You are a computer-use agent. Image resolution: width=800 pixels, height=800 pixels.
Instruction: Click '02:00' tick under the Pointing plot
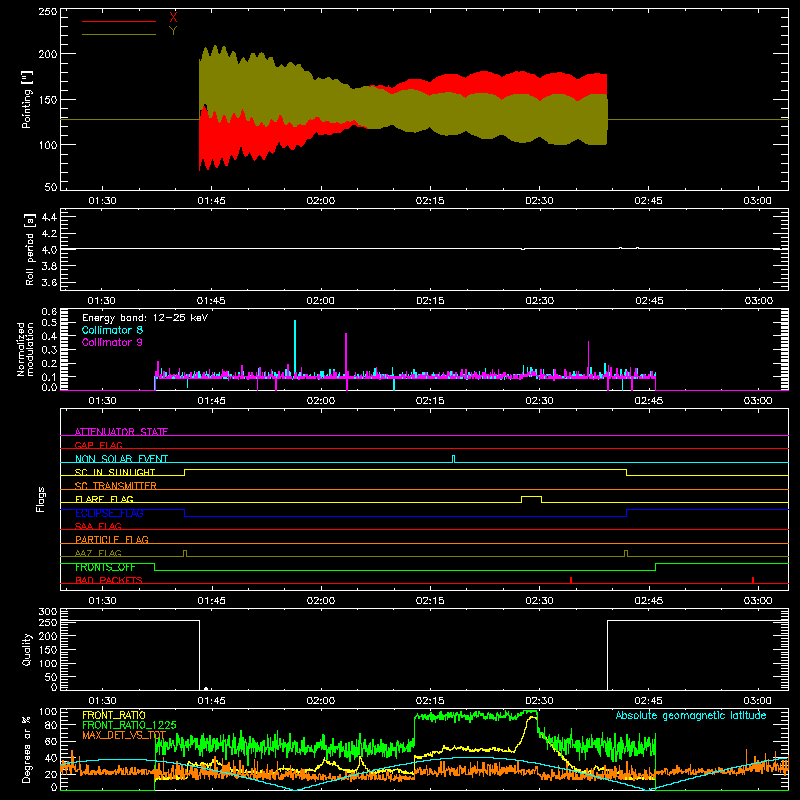320,201
